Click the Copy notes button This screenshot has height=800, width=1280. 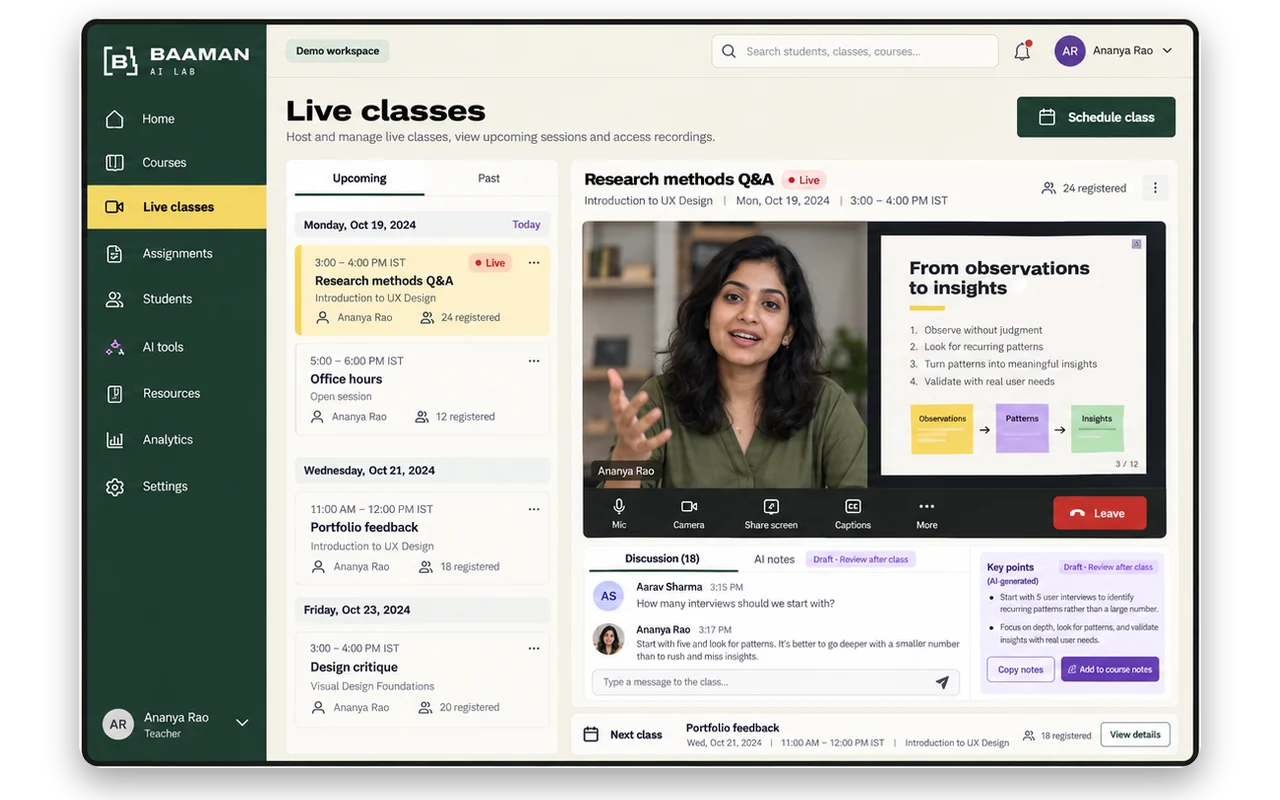pyautogui.click(x=1020, y=670)
